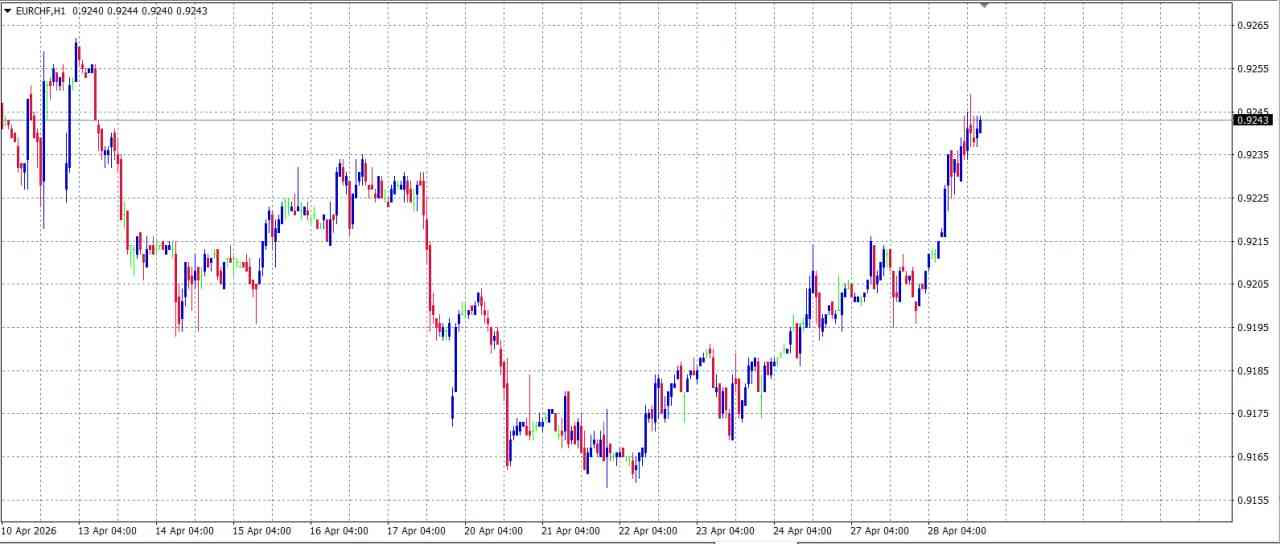Image resolution: width=1280 pixels, height=544 pixels.
Task: Click the current price tag 0.9243
Action: 1253,120
